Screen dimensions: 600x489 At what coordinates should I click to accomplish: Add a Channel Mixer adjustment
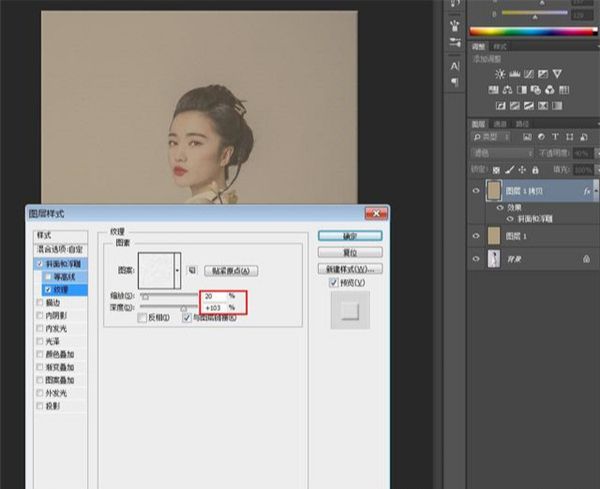point(550,90)
